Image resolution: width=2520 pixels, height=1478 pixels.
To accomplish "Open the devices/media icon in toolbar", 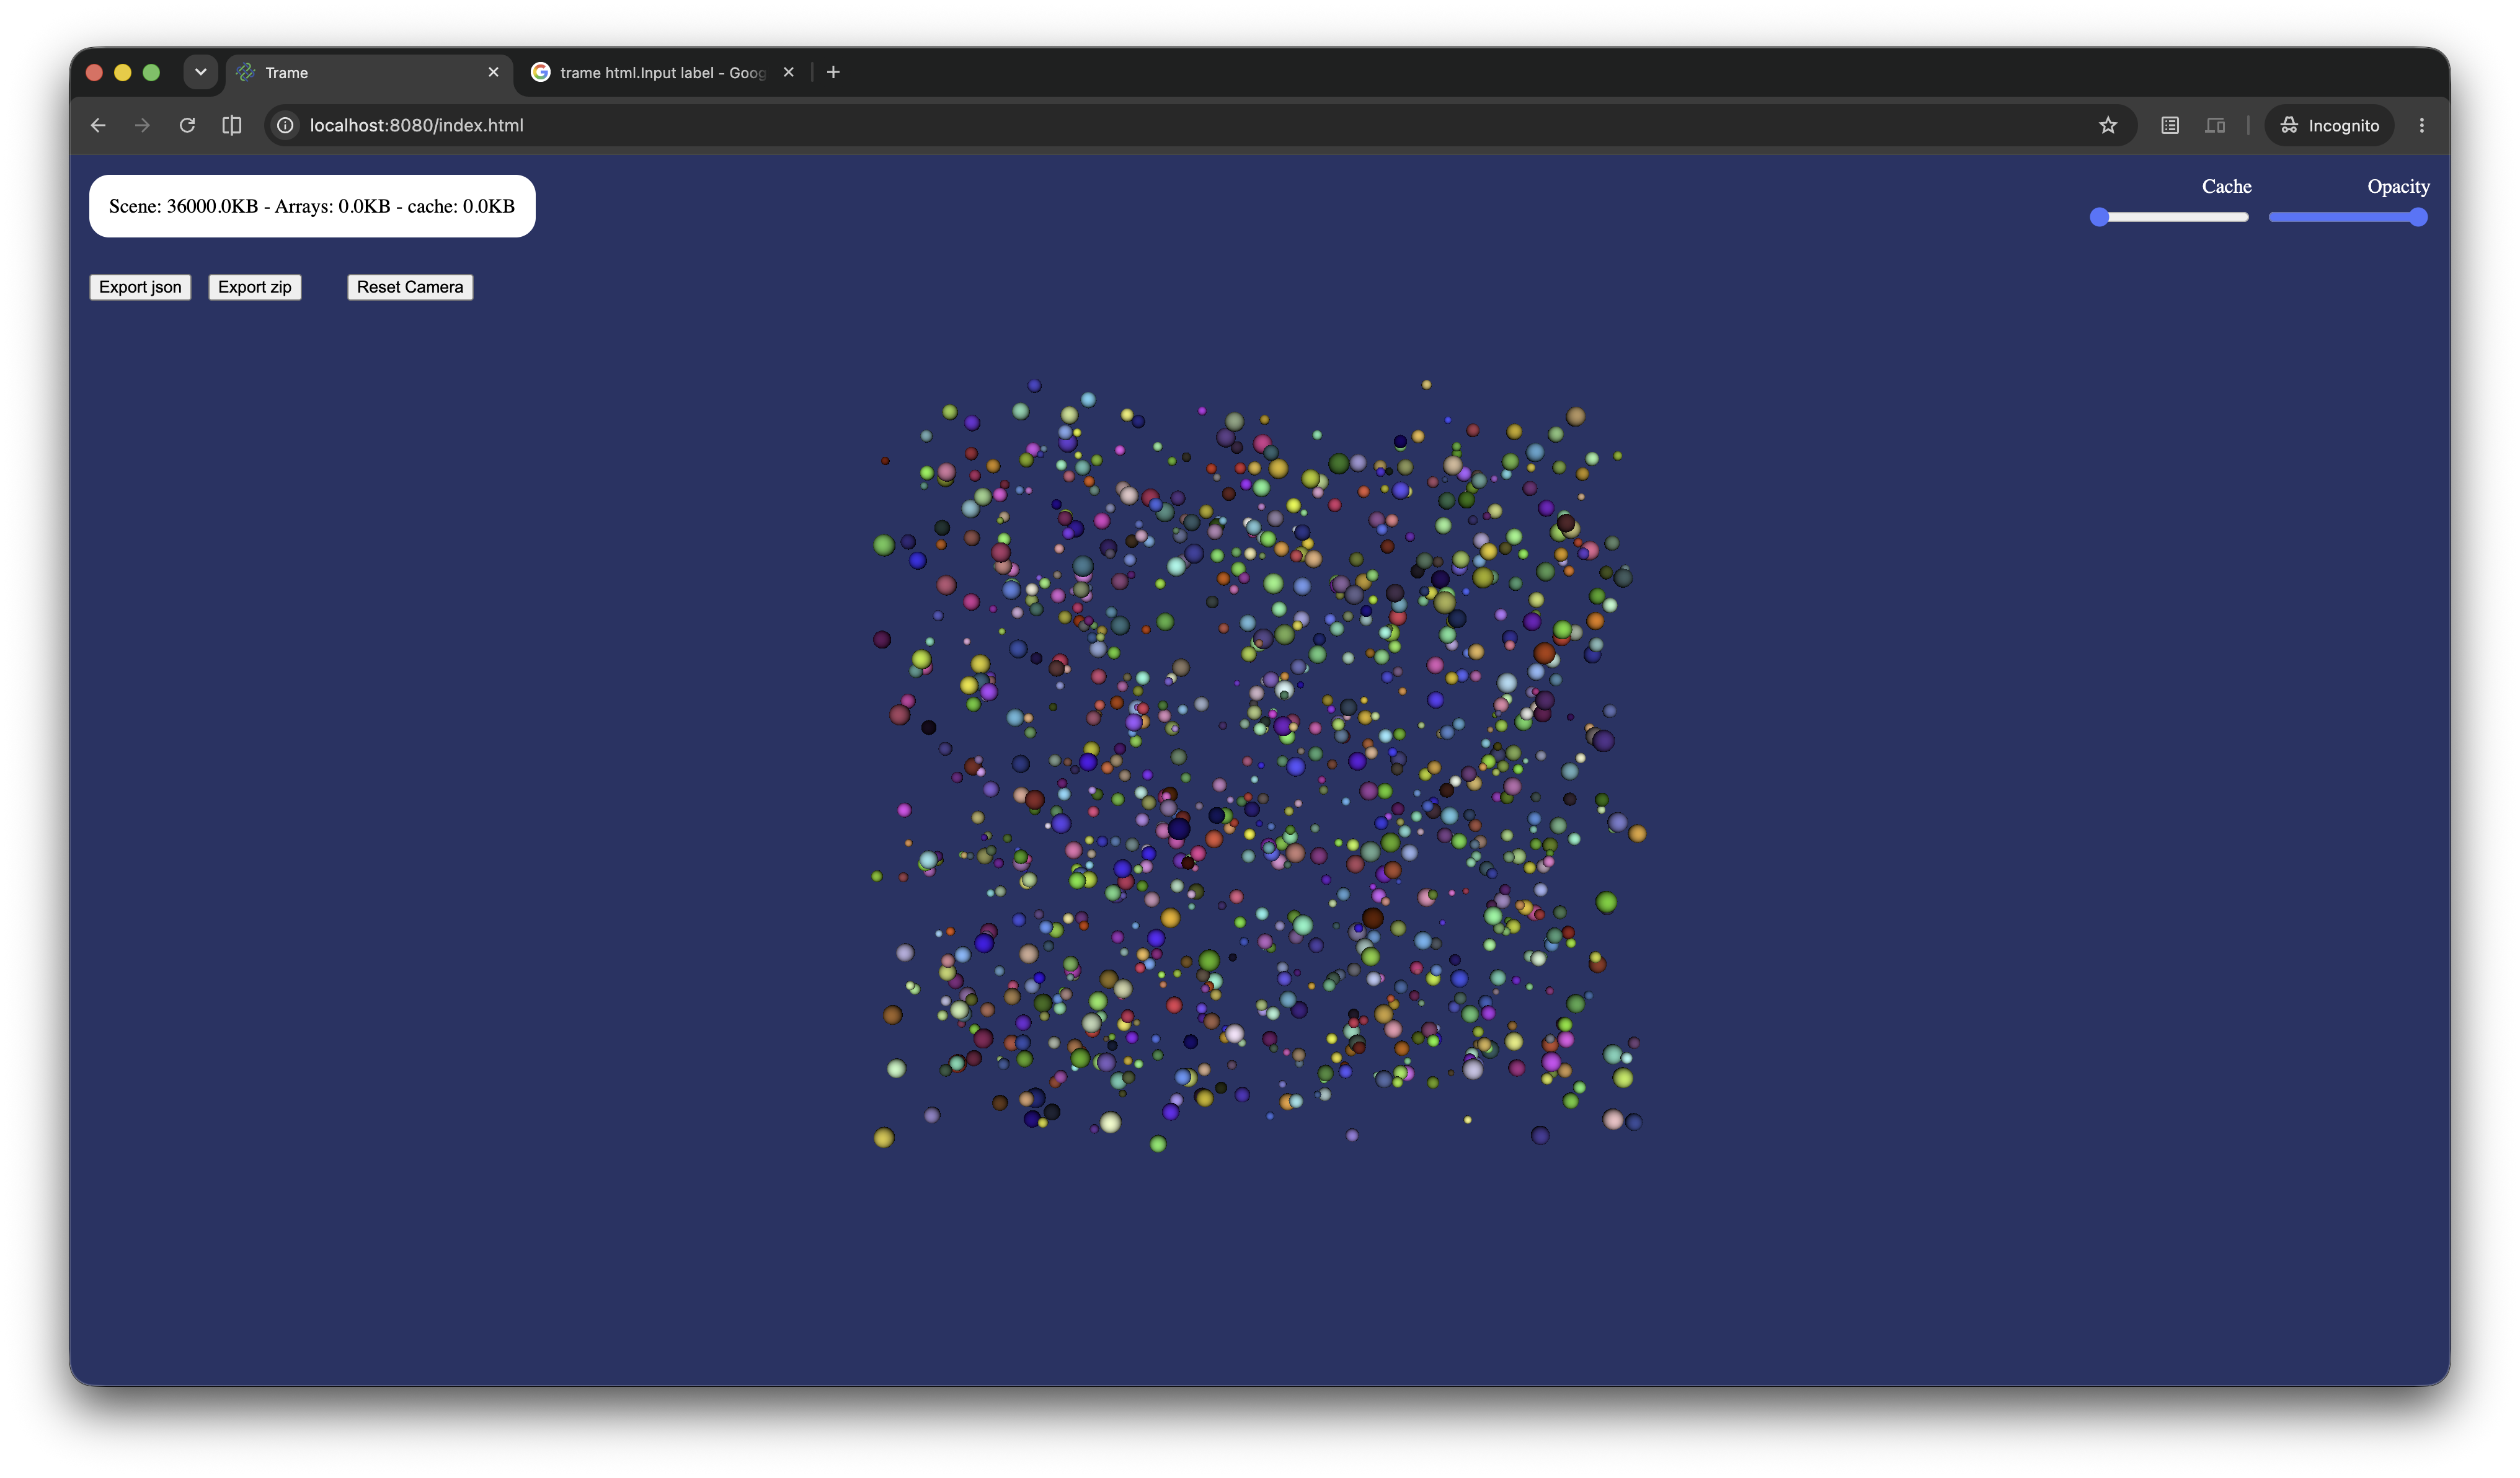I will pyautogui.click(x=2215, y=125).
